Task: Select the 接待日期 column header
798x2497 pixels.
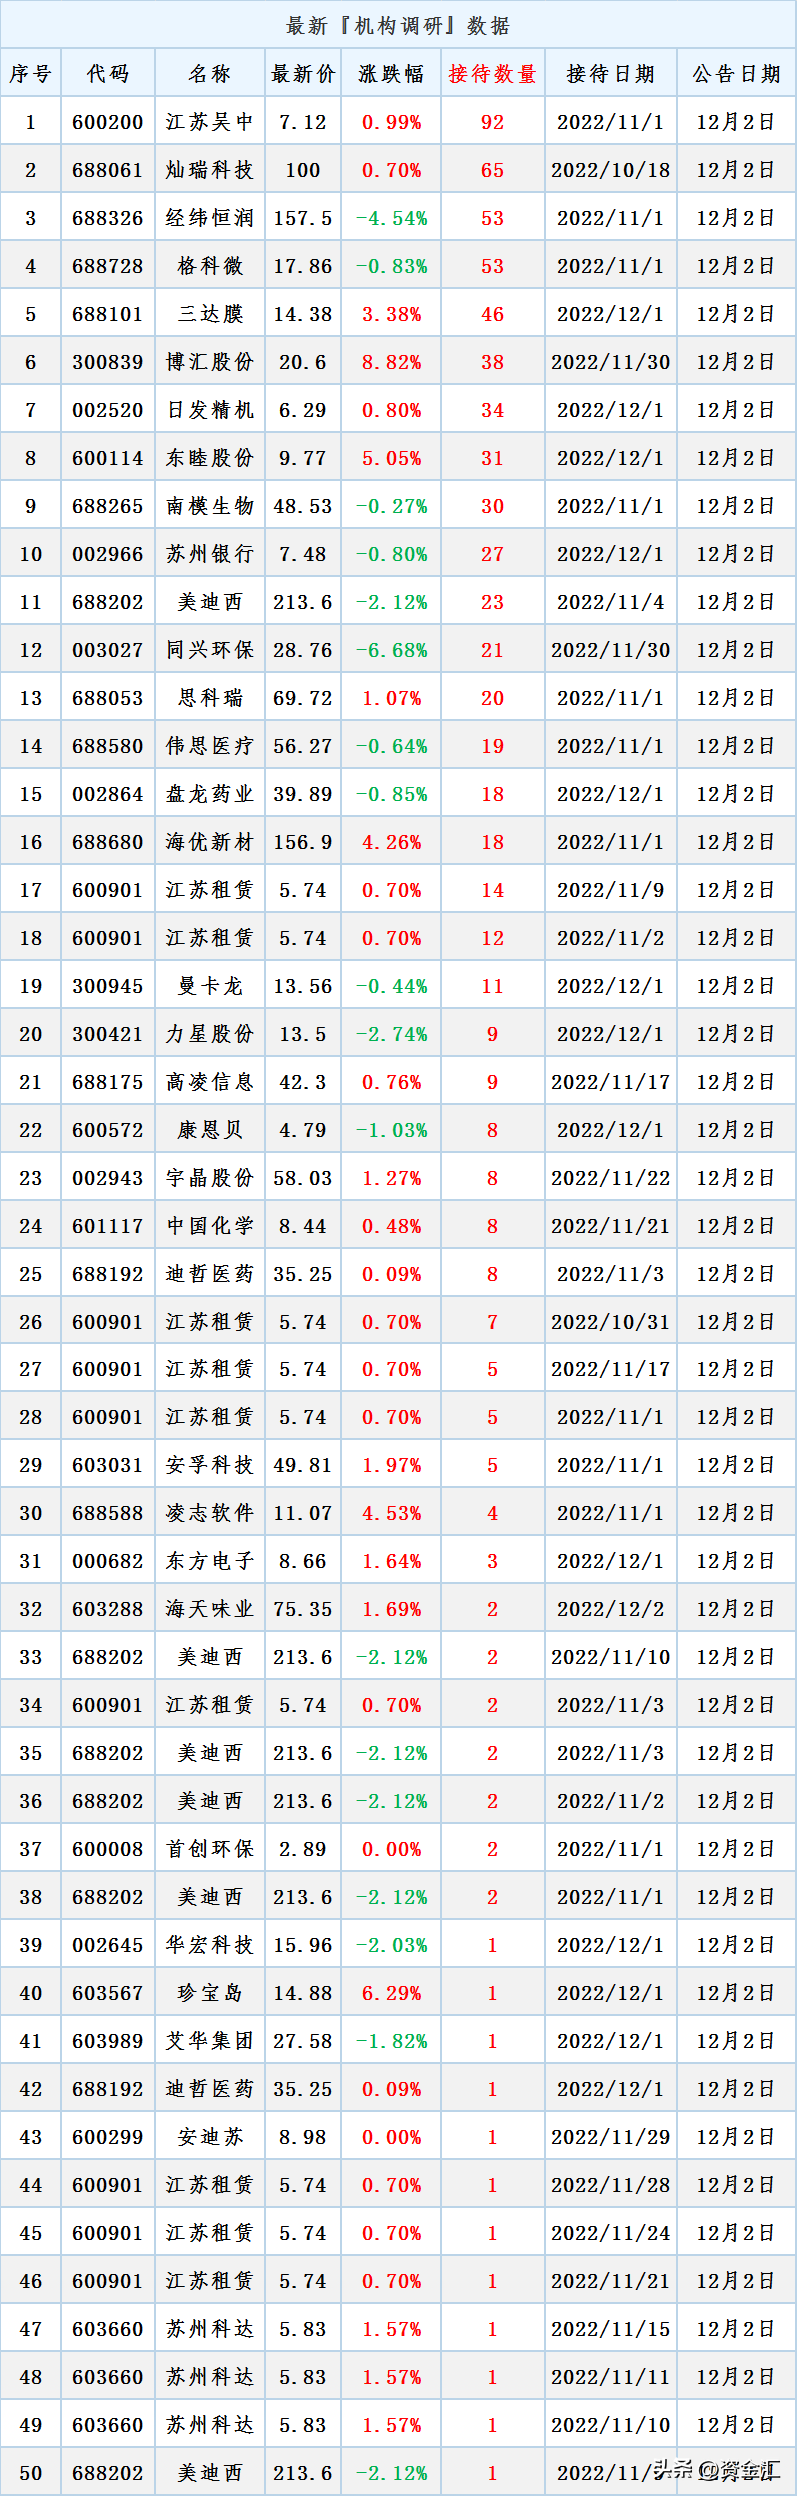Action: click(611, 74)
